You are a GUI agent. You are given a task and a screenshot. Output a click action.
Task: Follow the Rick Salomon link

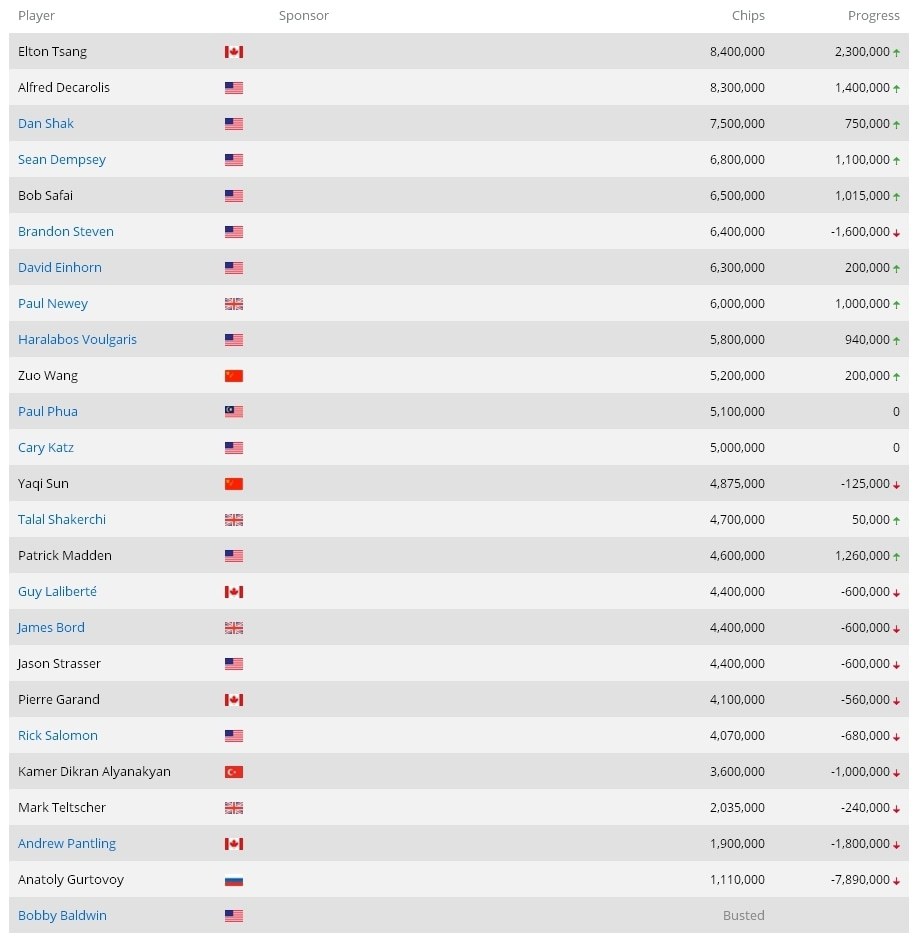pos(58,736)
